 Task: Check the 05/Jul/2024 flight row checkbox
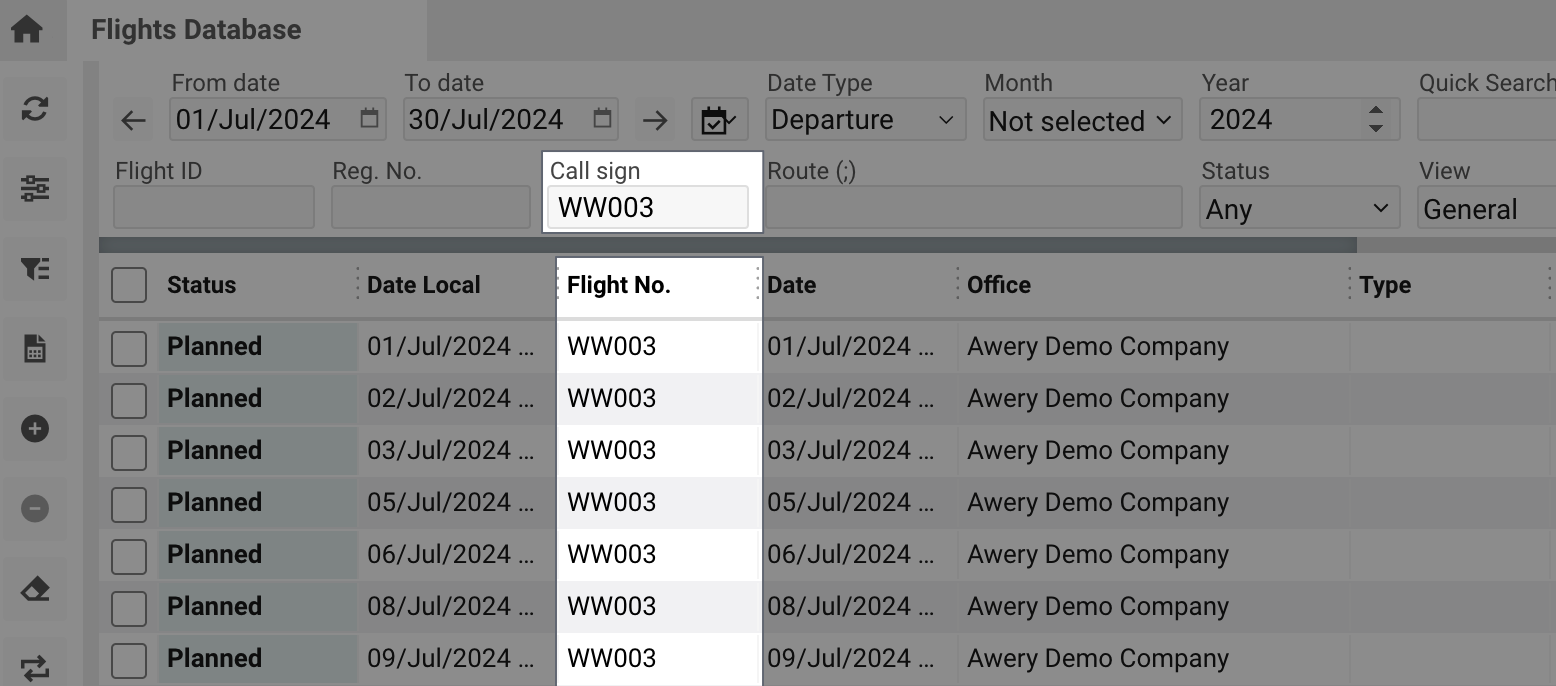[129, 503]
